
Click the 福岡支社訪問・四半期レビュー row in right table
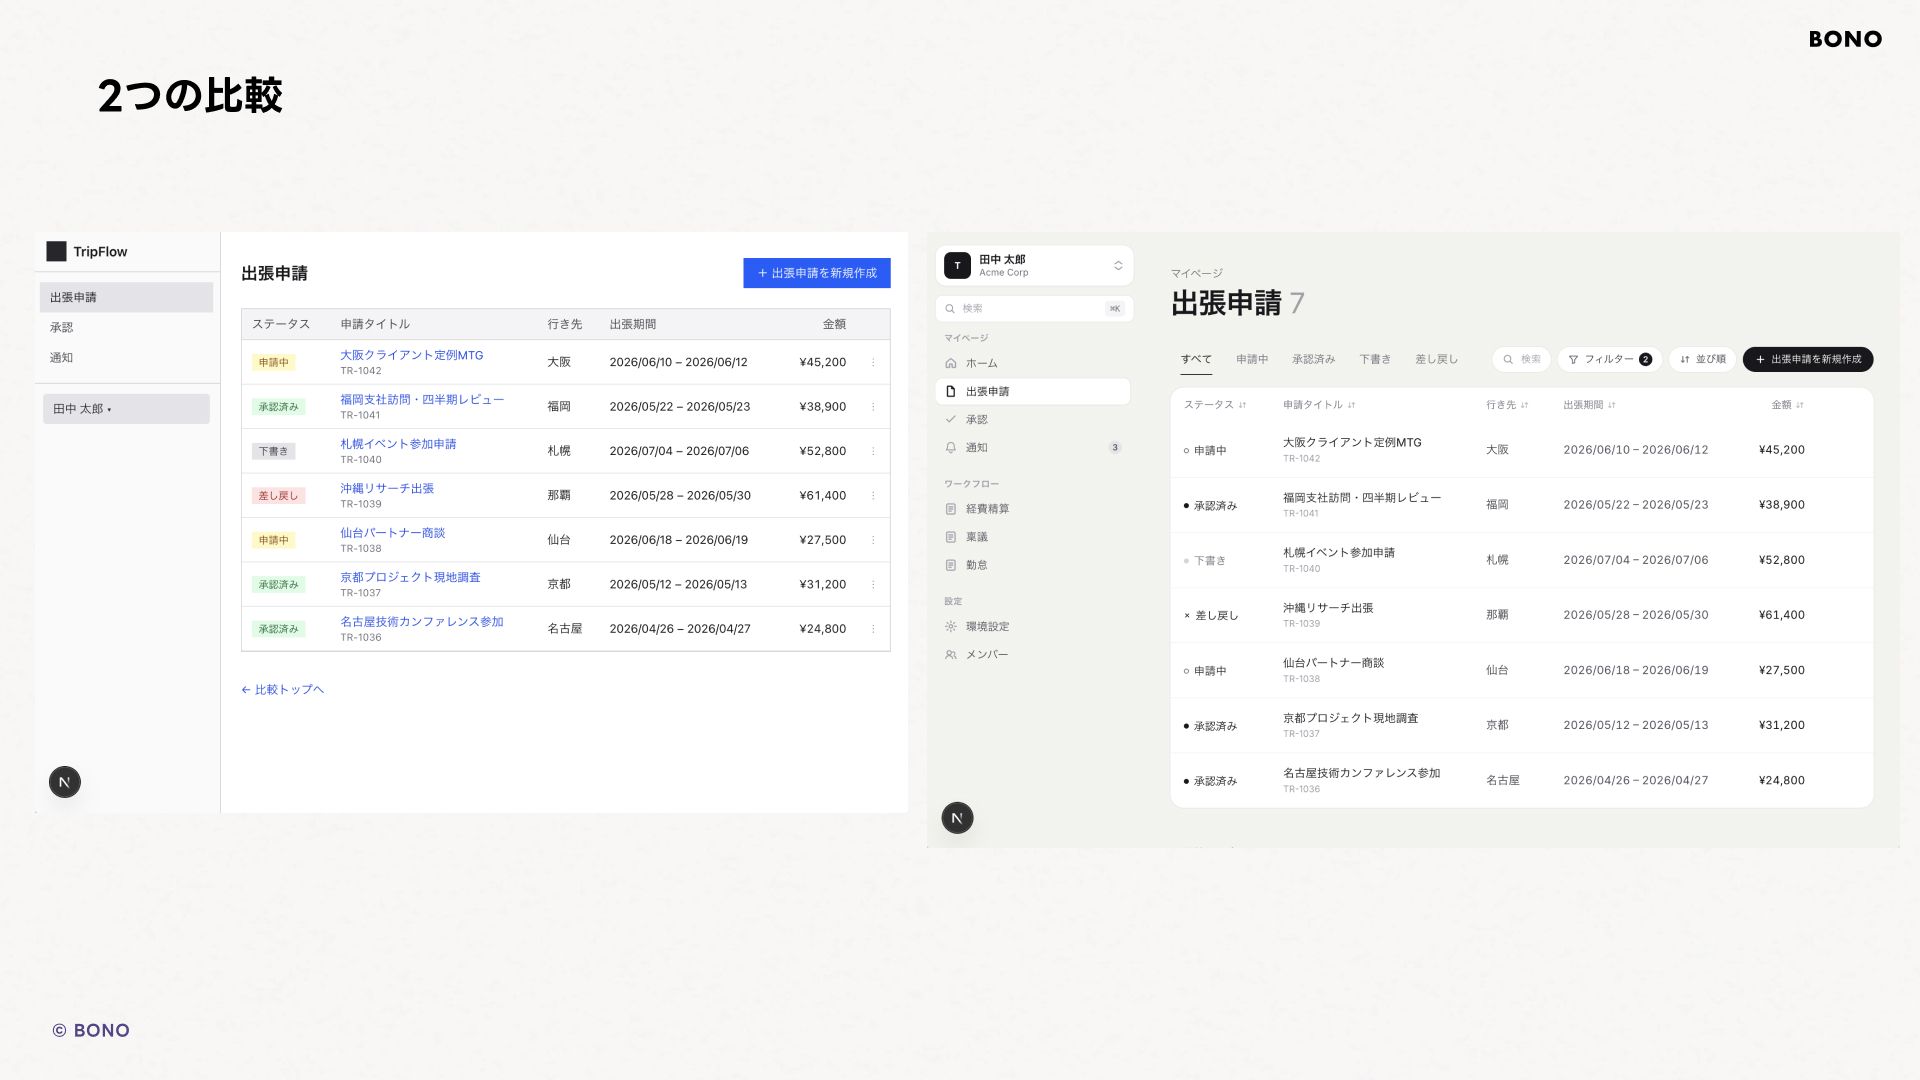[x=1521, y=505]
